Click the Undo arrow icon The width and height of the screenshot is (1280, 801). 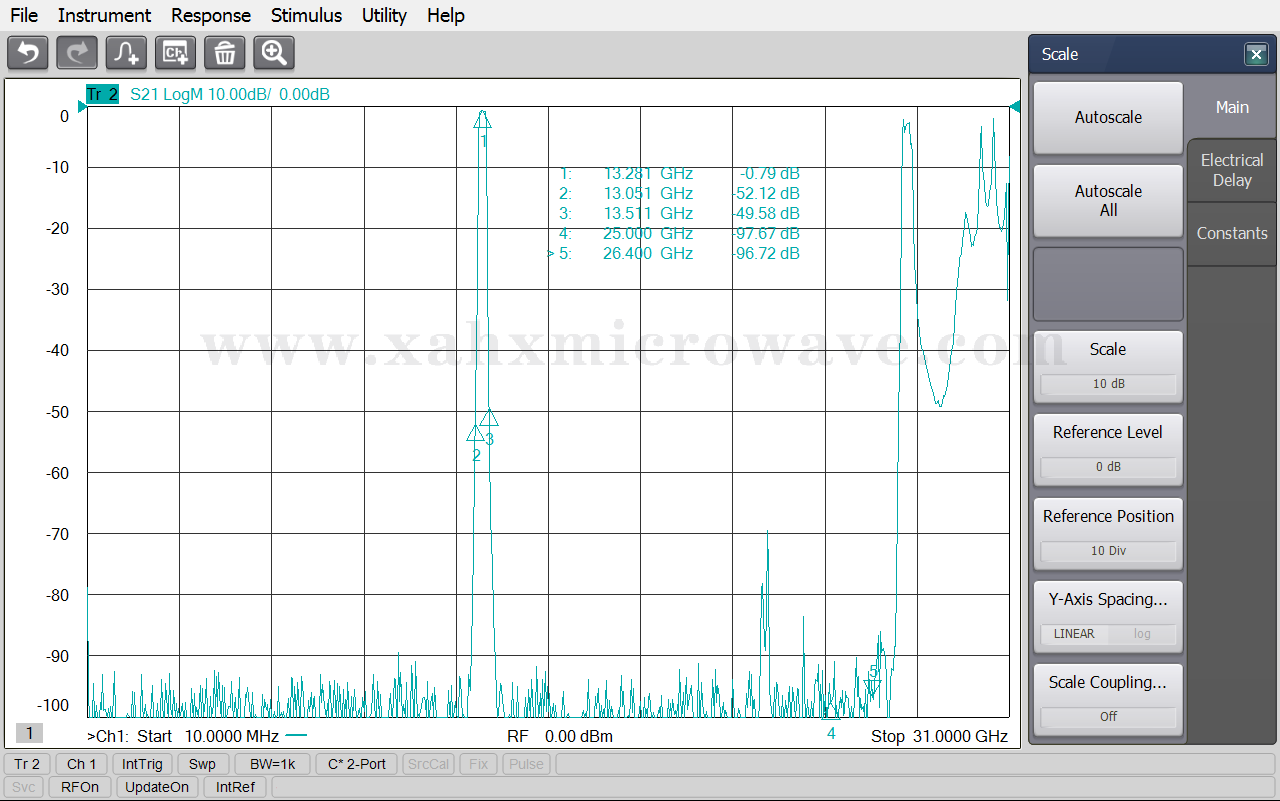[28, 53]
